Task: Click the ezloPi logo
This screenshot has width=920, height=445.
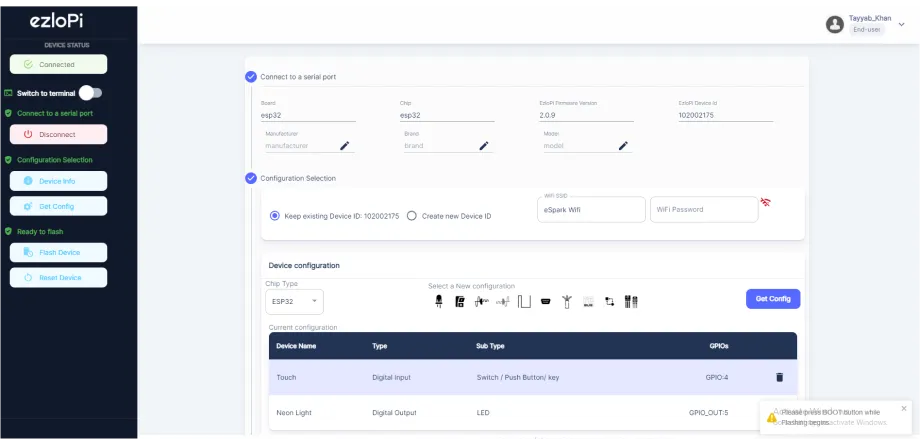Action: [x=56, y=21]
